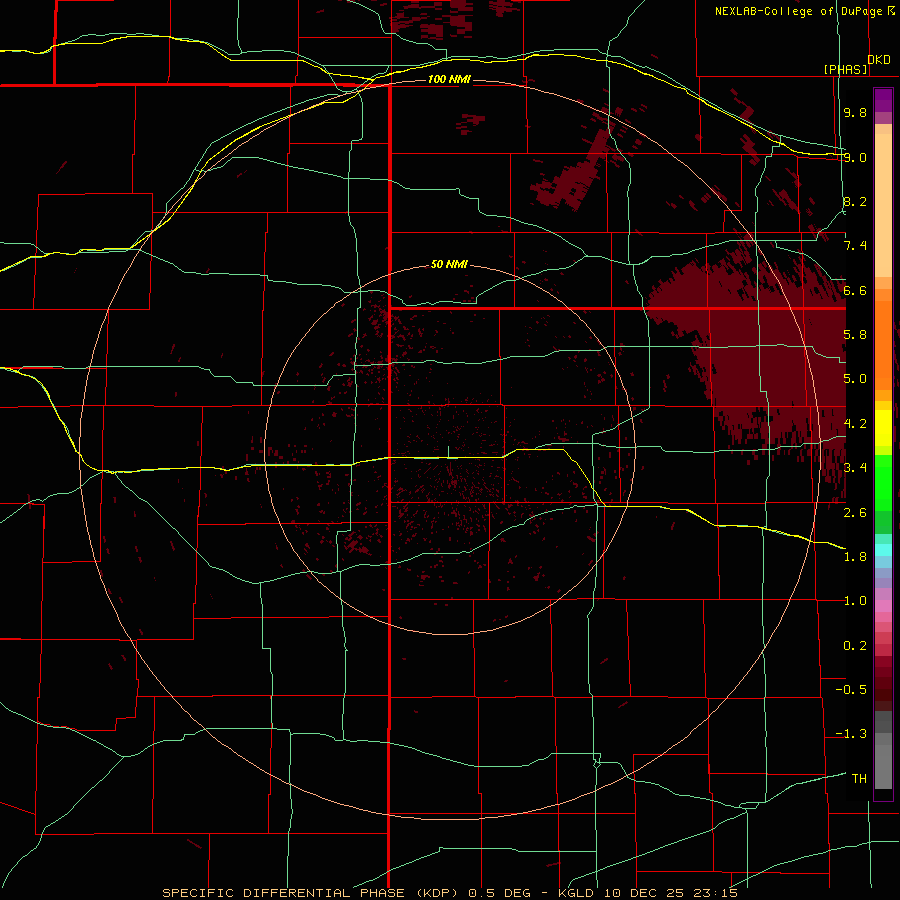Screen dimensions: 900x900
Task: Click the 5.0 scale value
Action: 855,379
